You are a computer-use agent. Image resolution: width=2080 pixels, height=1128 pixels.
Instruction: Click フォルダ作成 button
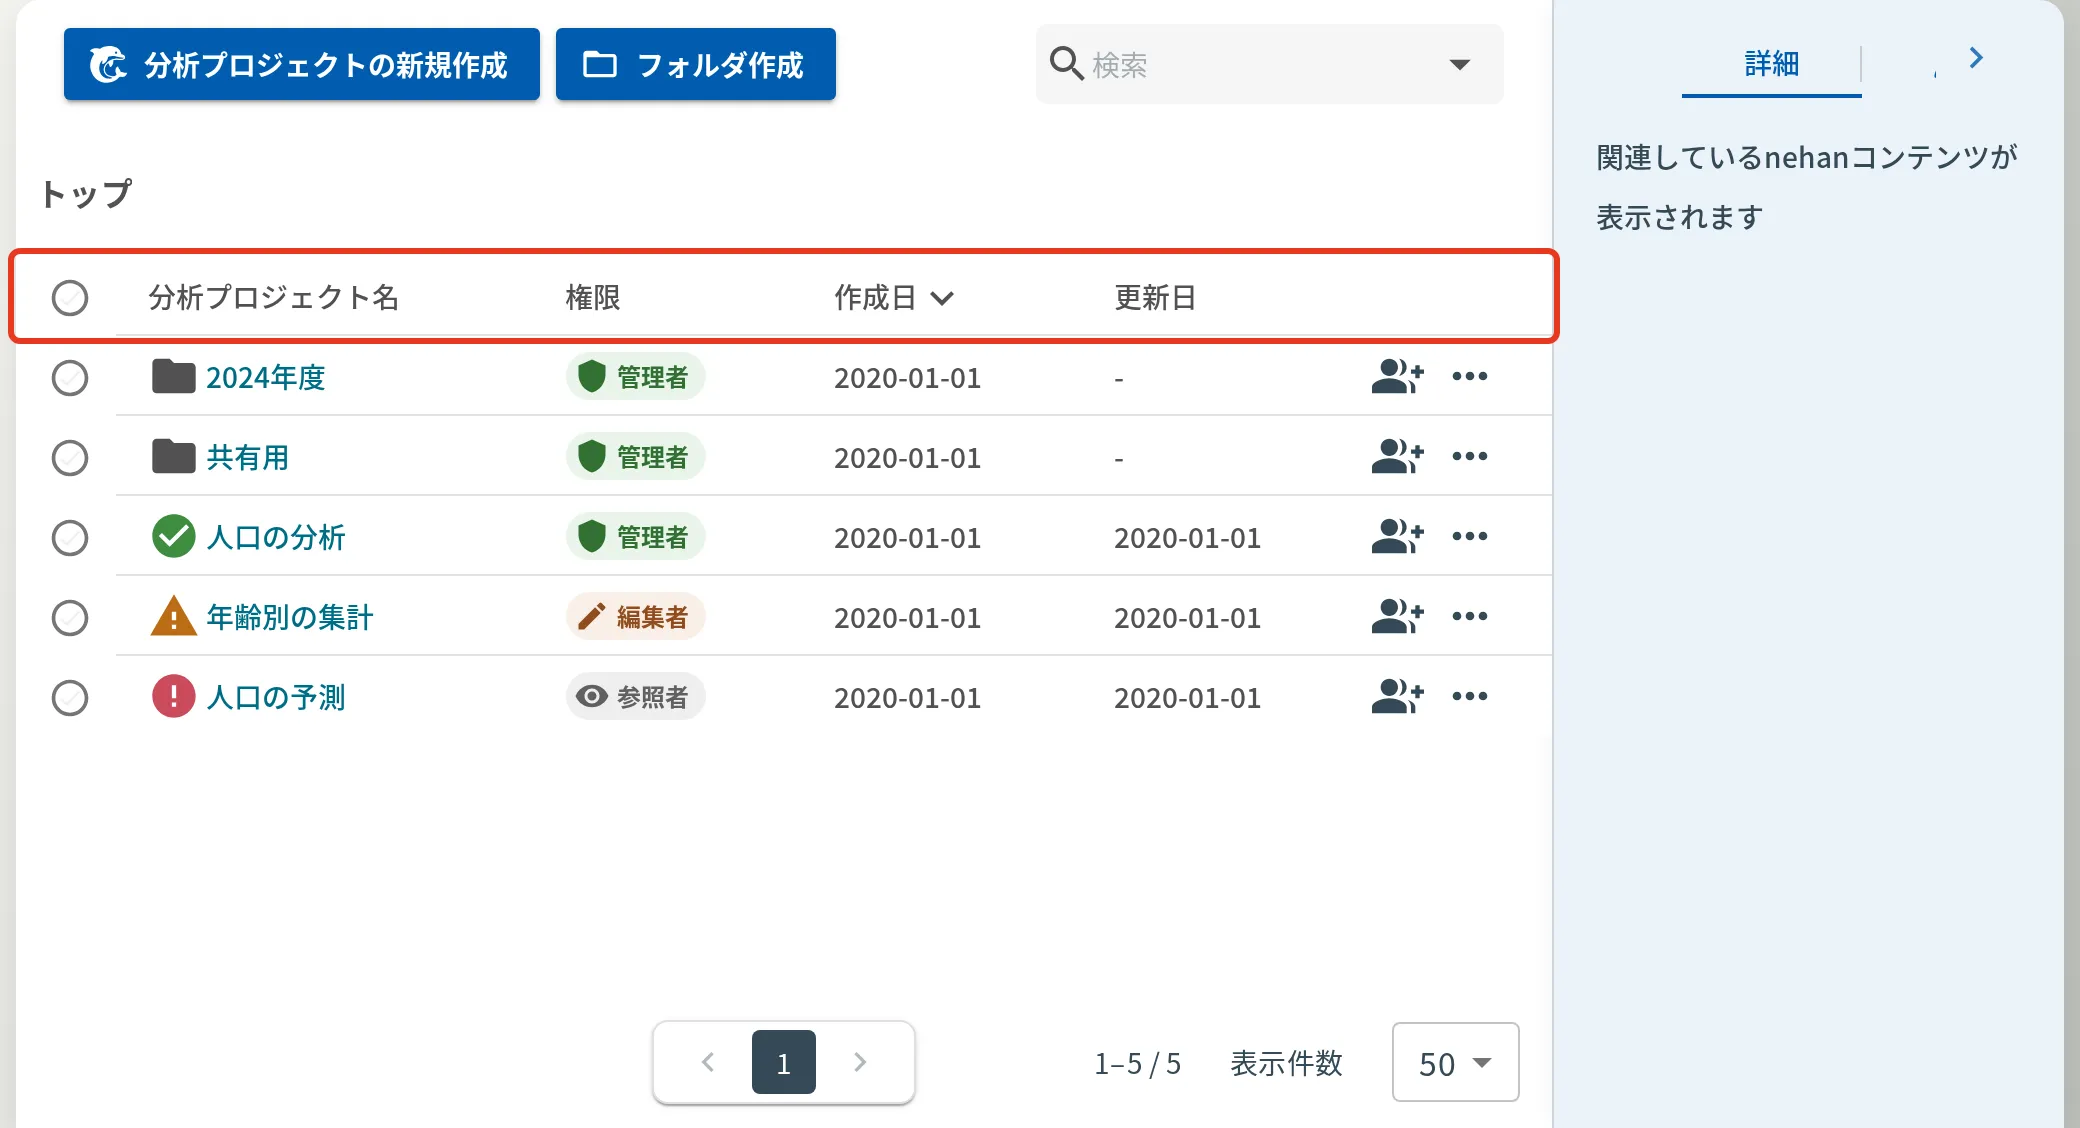coord(696,64)
